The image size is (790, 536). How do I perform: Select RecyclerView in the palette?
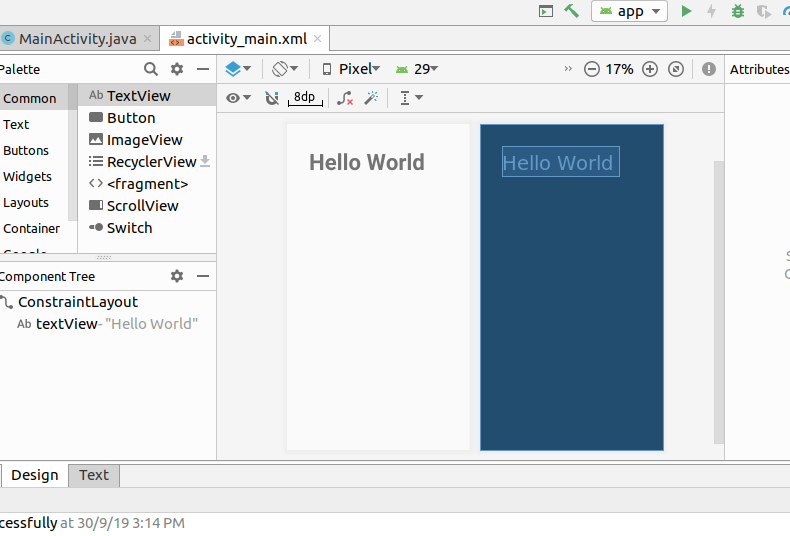tap(147, 162)
